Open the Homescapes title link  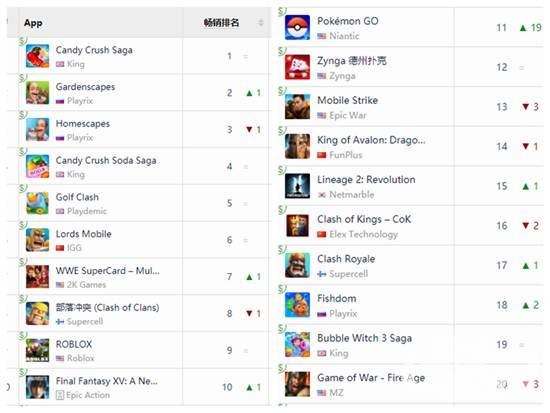pyautogui.click(x=83, y=124)
